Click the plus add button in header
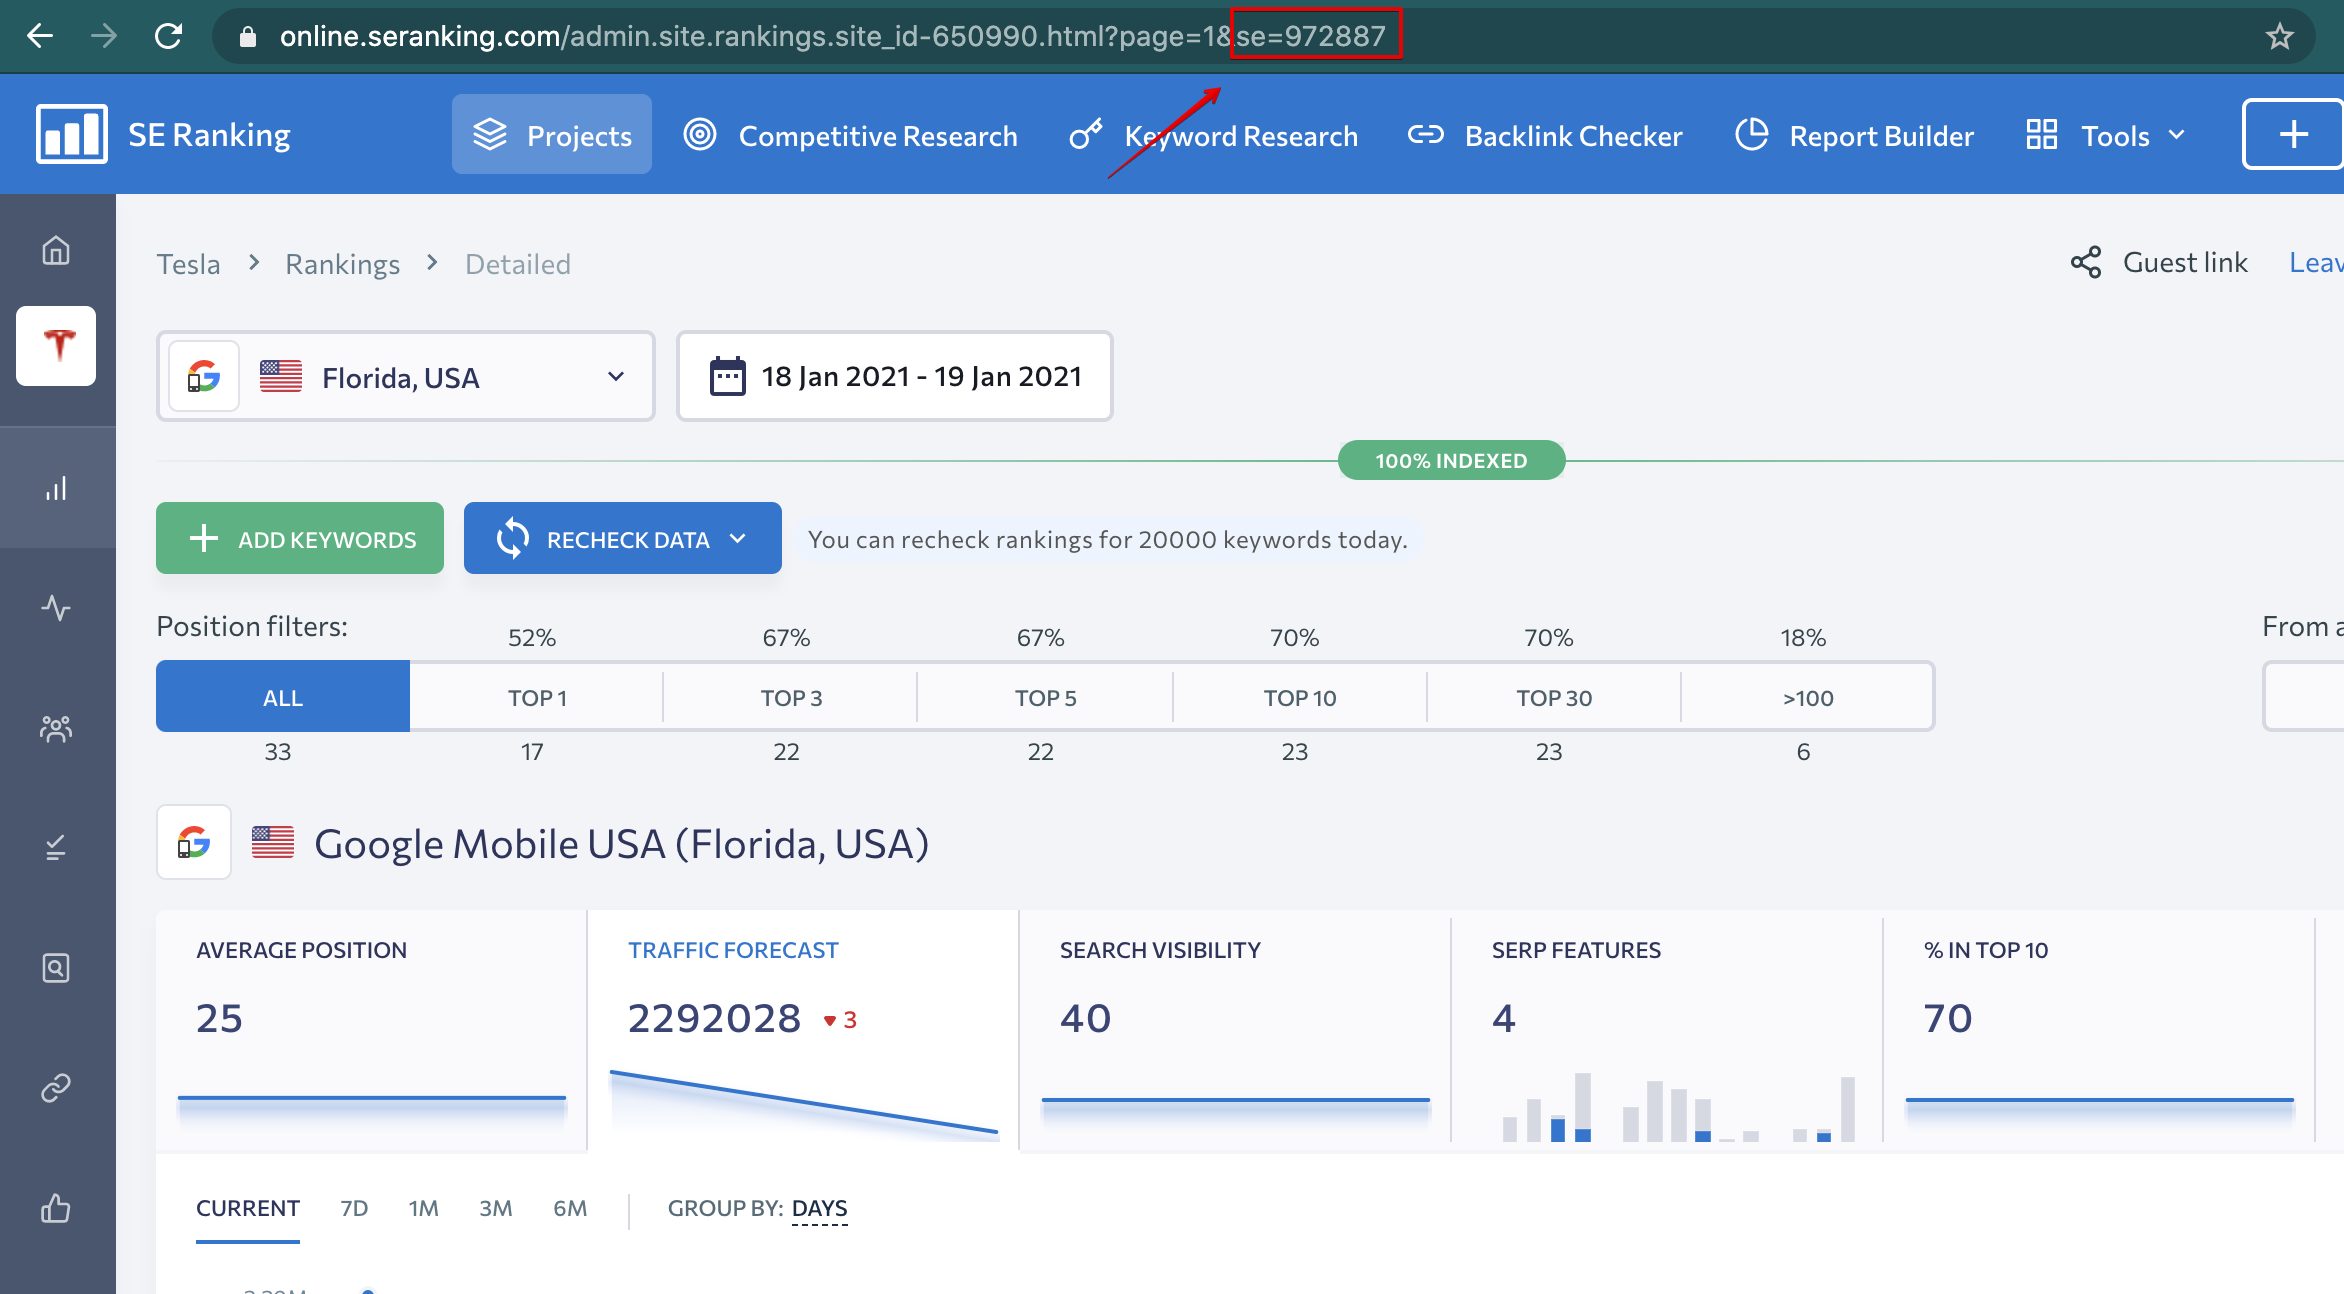 [x=2292, y=134]
